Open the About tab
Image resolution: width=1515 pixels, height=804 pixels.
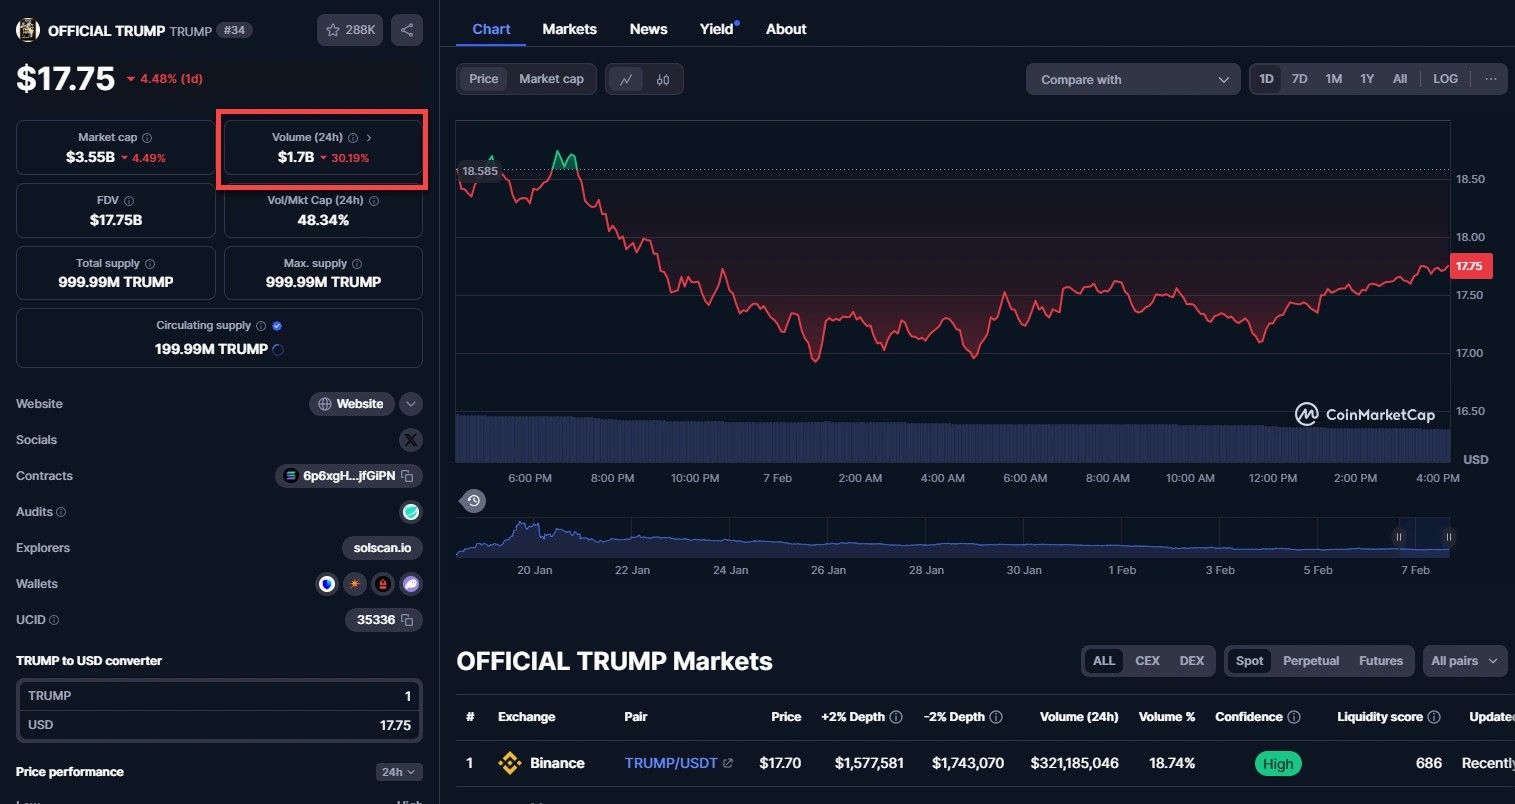tap(786, 29)
